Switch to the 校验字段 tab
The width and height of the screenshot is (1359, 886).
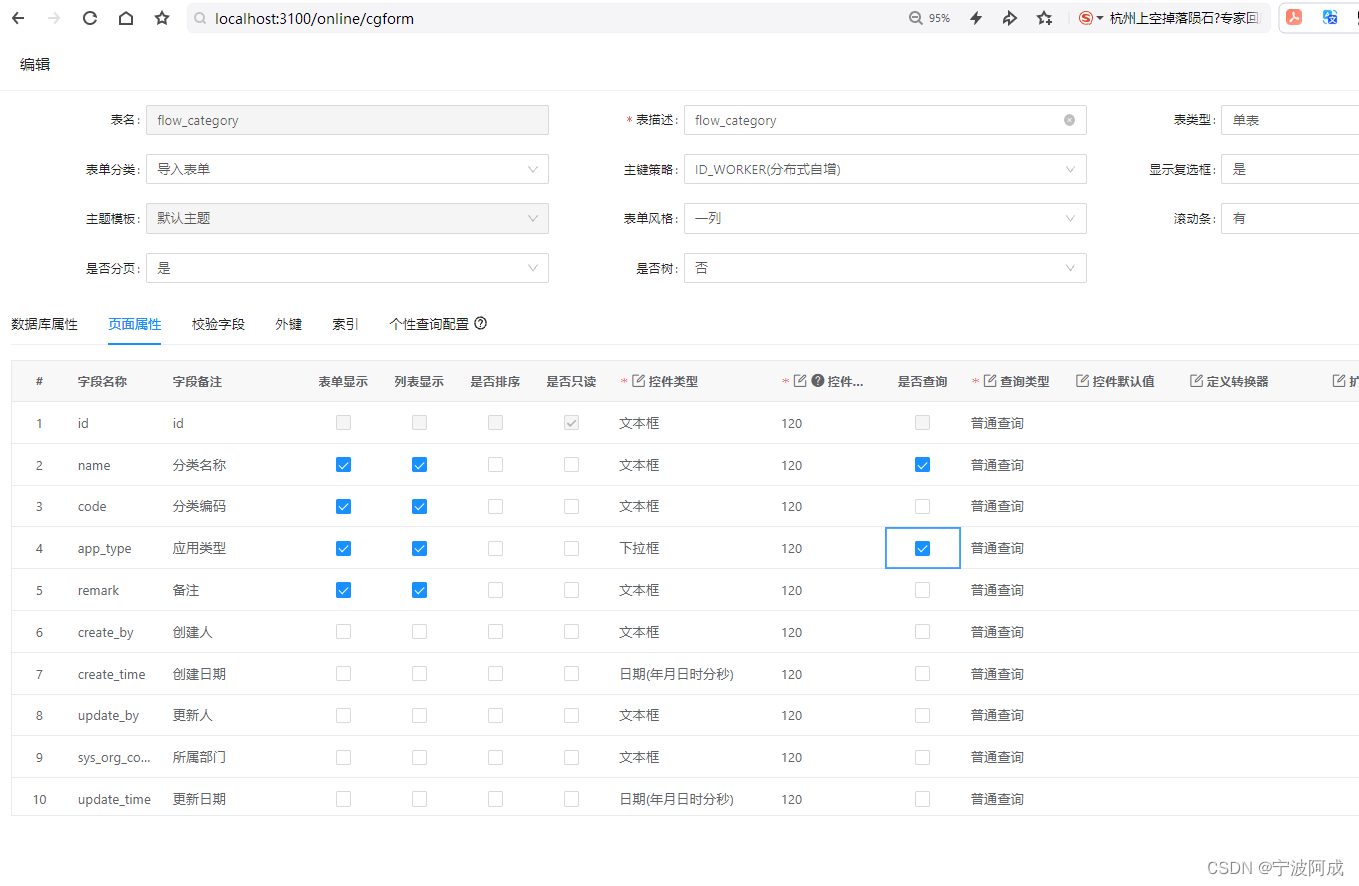[x=217, y=323]
